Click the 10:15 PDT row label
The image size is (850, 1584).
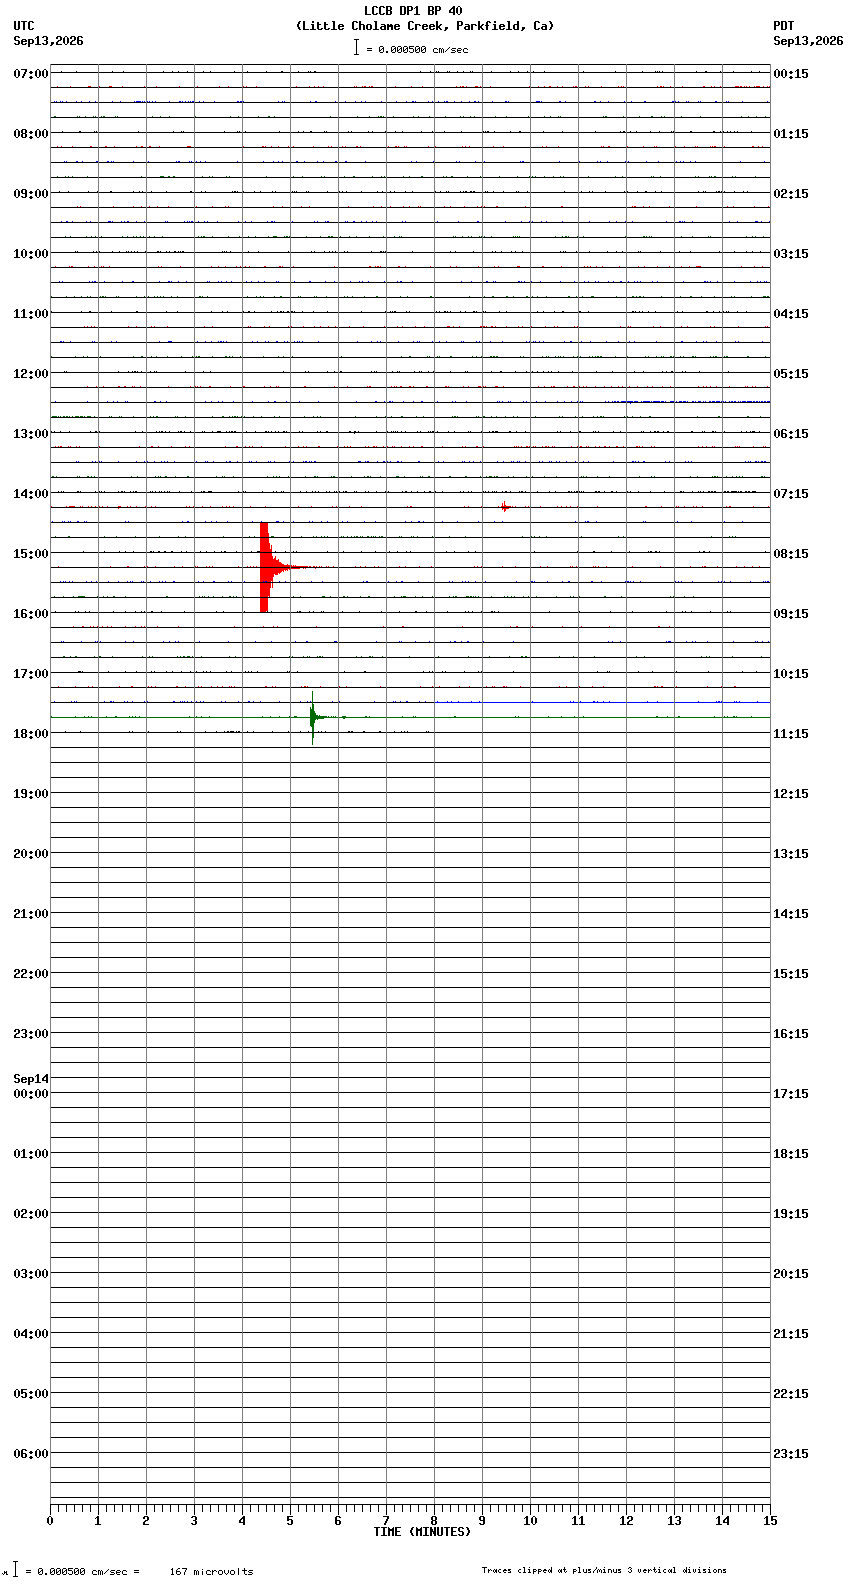pyautogui.click(x=791, y=674)
